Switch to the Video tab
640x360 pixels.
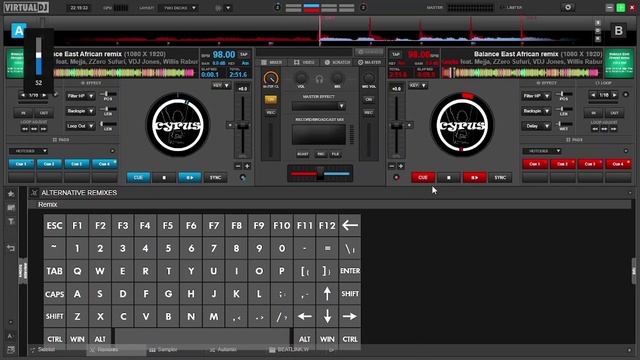[304, 62]
